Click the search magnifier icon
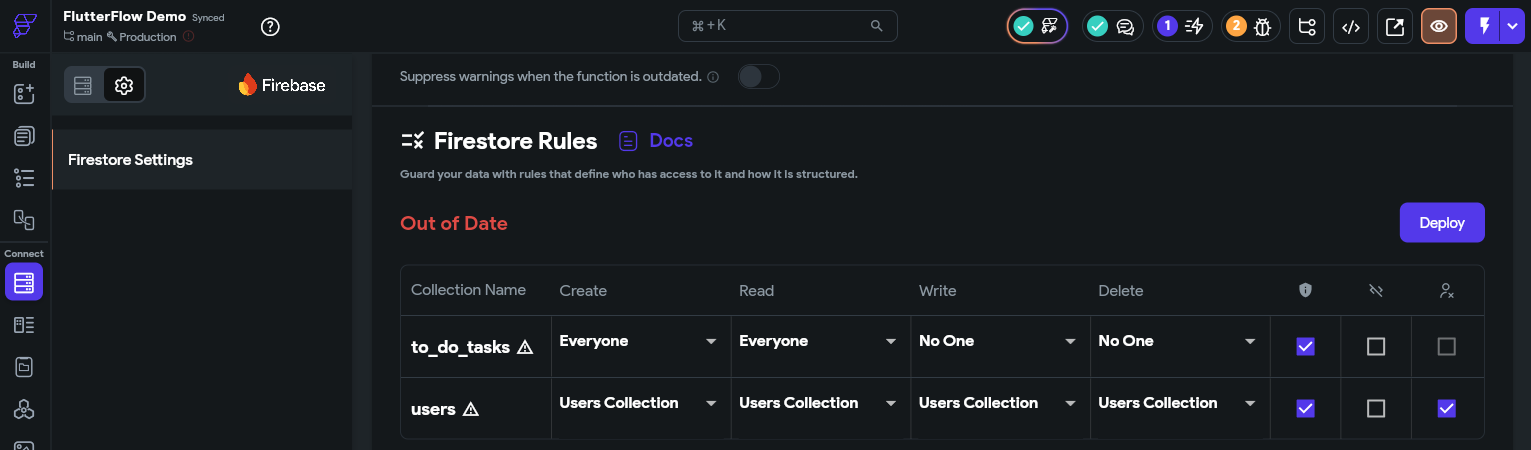This screenshot has height=450, width=1531. [x=877, y=26]
